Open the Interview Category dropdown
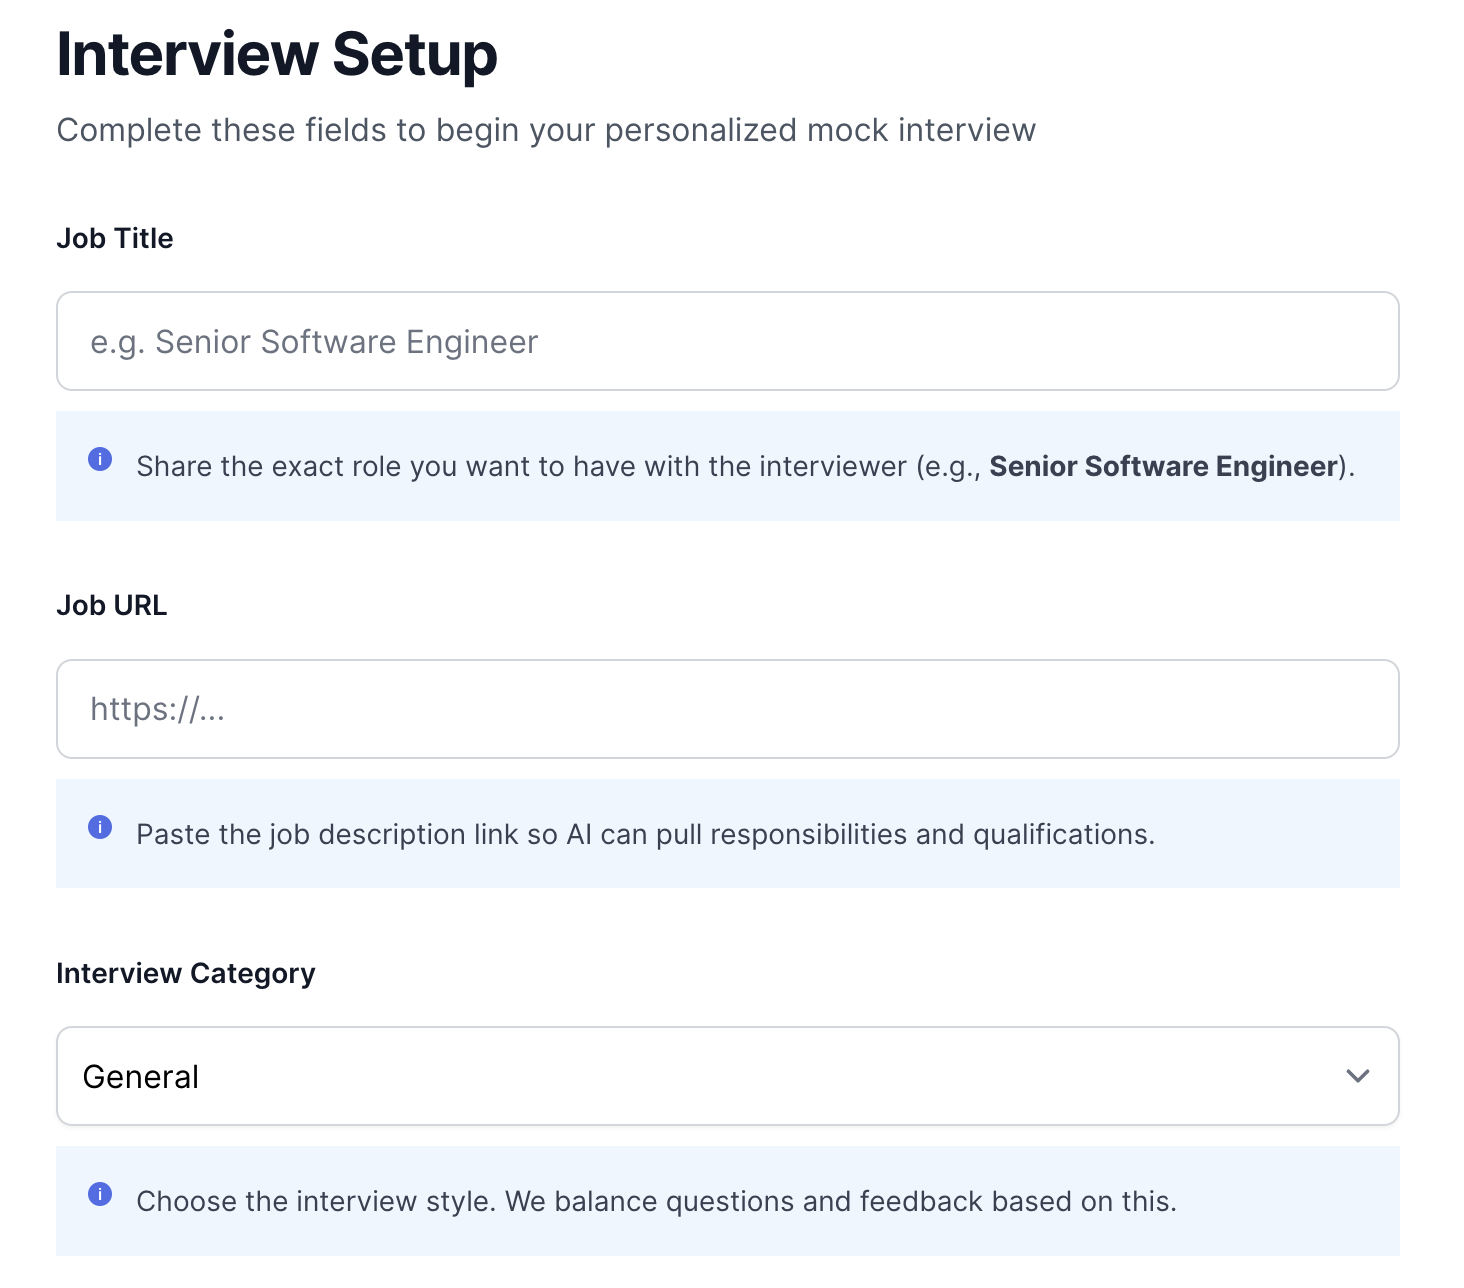Viewport: 1464px width, 1288px height. (727, 1076)
